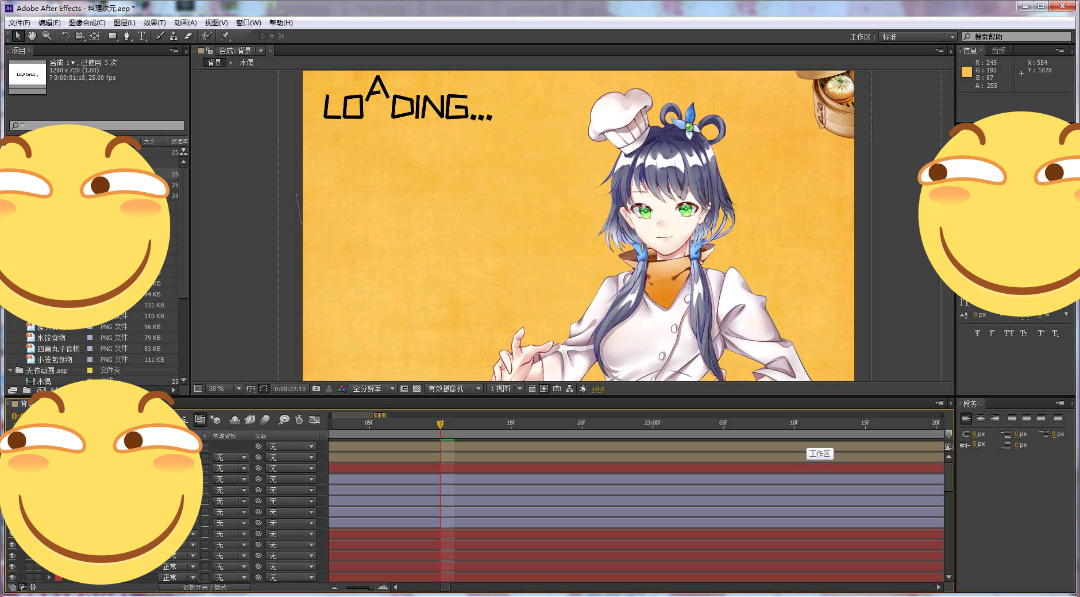Toggle the region of interest button
This screenshot has width=1080, height=597.
[404, 389]
